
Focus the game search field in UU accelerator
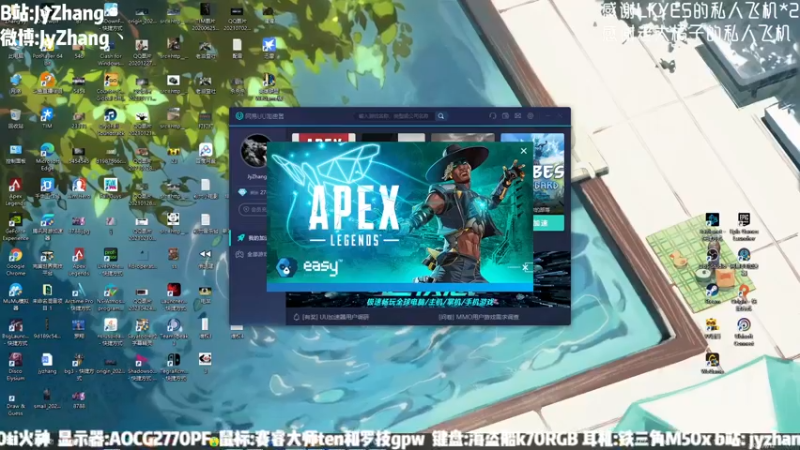coord(394,116)
